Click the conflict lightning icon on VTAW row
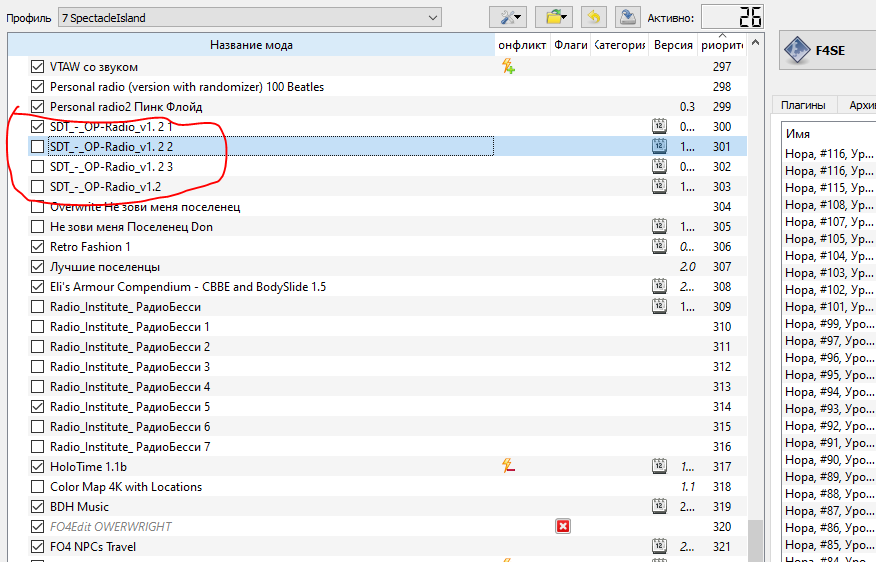Image resolution: width=876 pixels, height=562 pixels. [x=508, y=67]
